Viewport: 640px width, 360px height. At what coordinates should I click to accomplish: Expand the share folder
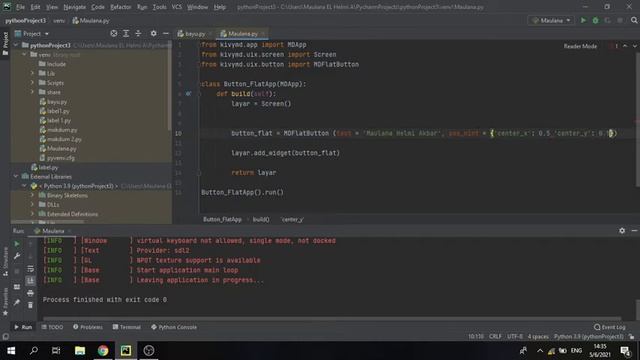(32, 92)
